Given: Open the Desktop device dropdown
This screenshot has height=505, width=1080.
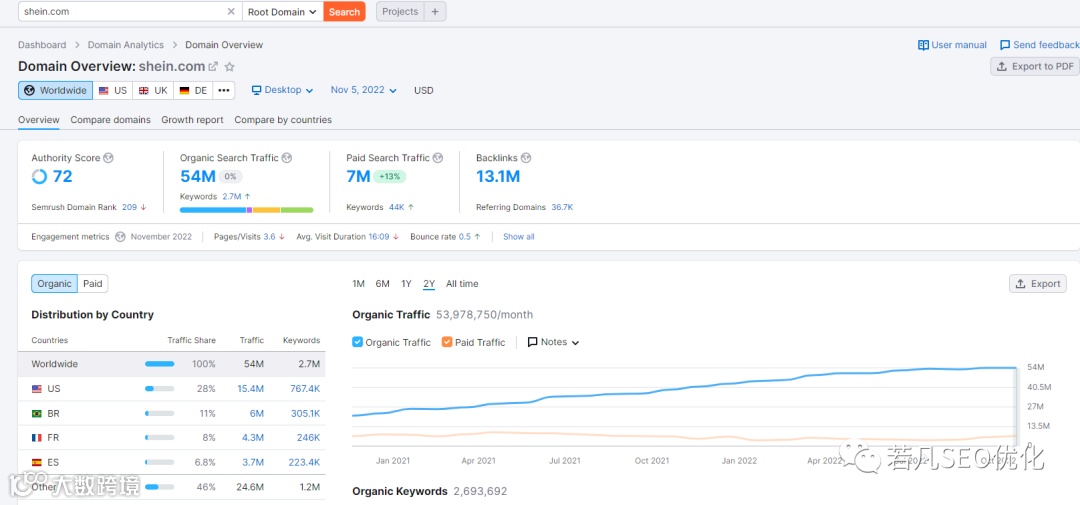Looking at the screenshot, I should (282, 90).
